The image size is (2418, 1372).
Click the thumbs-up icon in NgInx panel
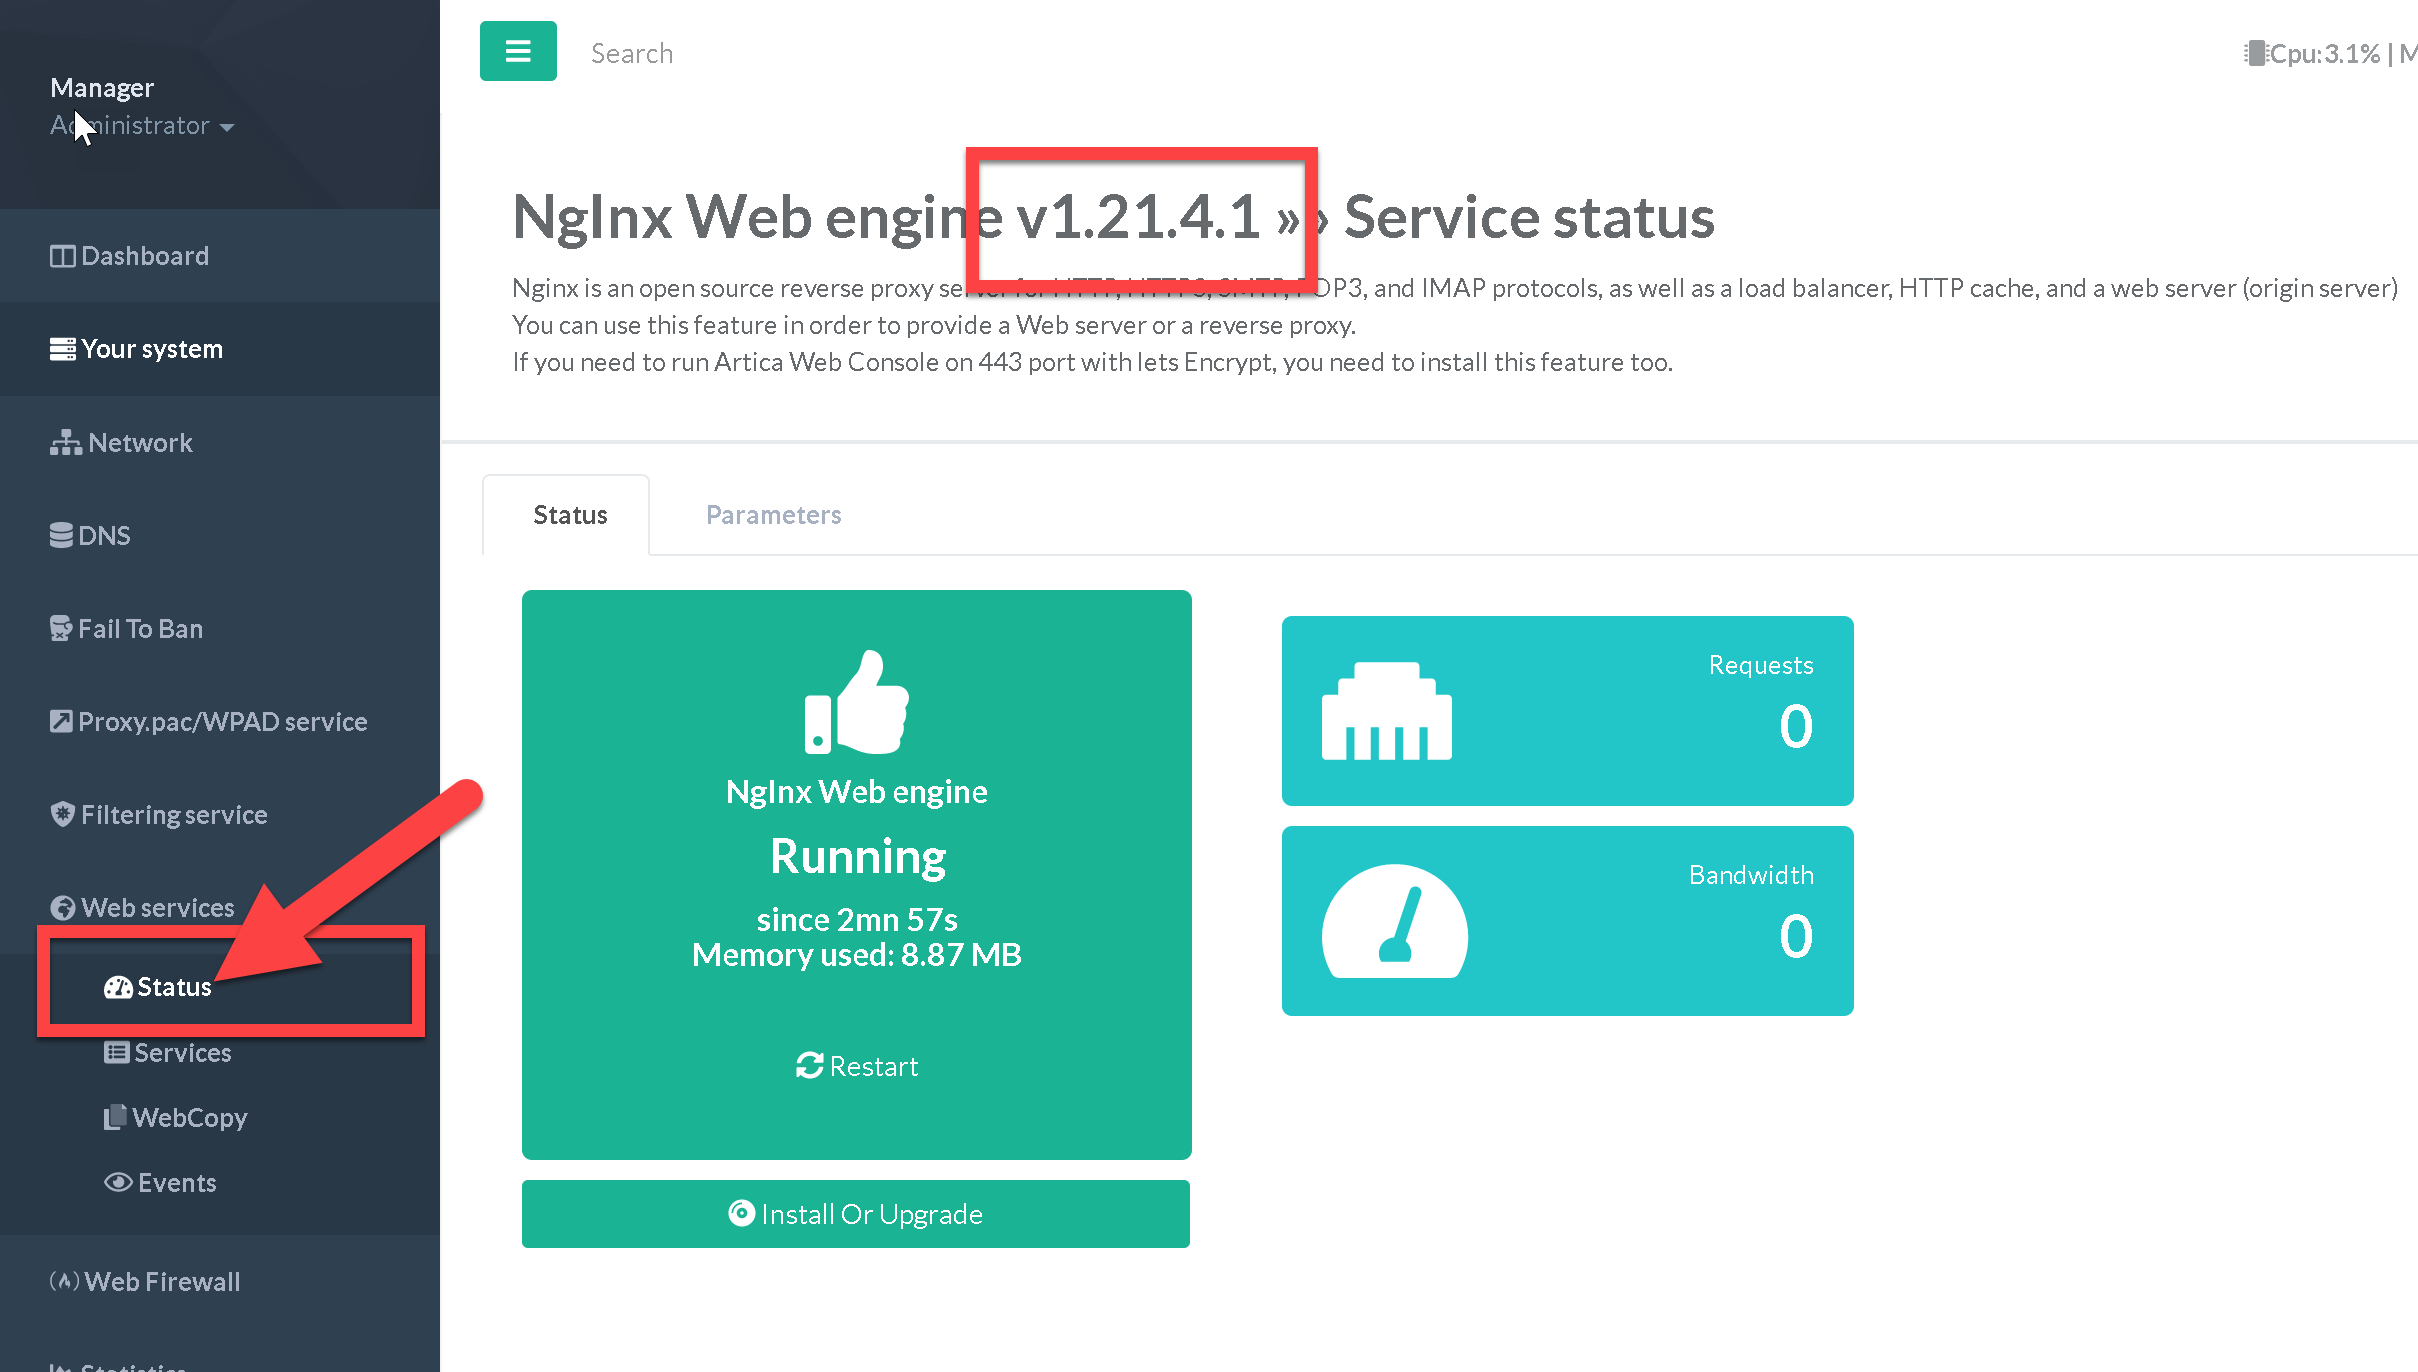[x=856, y=702]
